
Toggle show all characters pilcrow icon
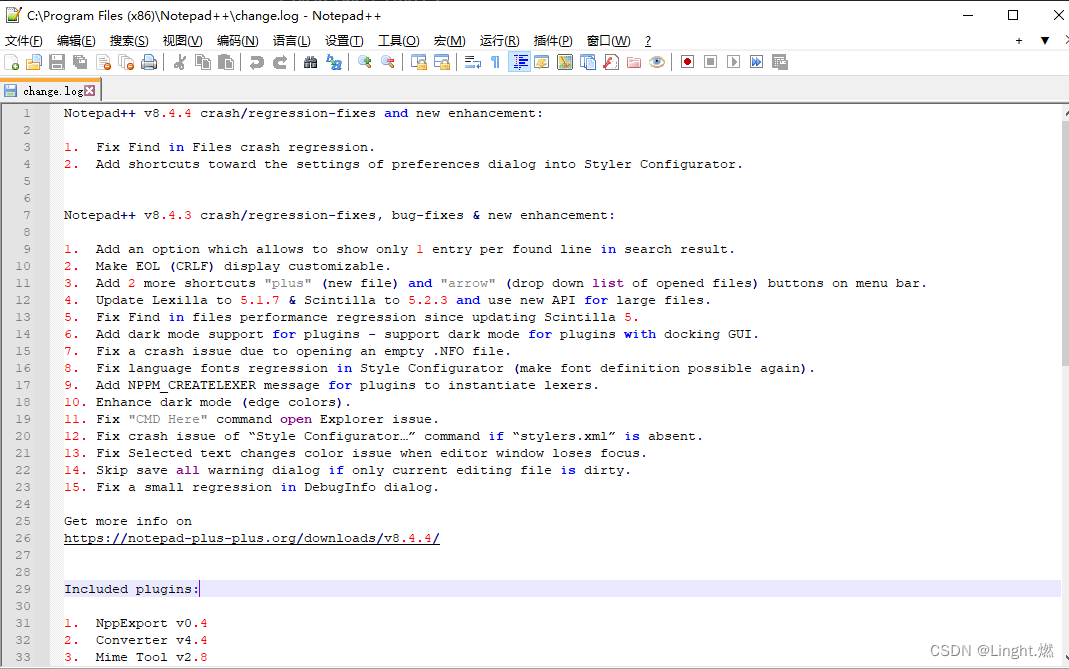coord(496,63)
